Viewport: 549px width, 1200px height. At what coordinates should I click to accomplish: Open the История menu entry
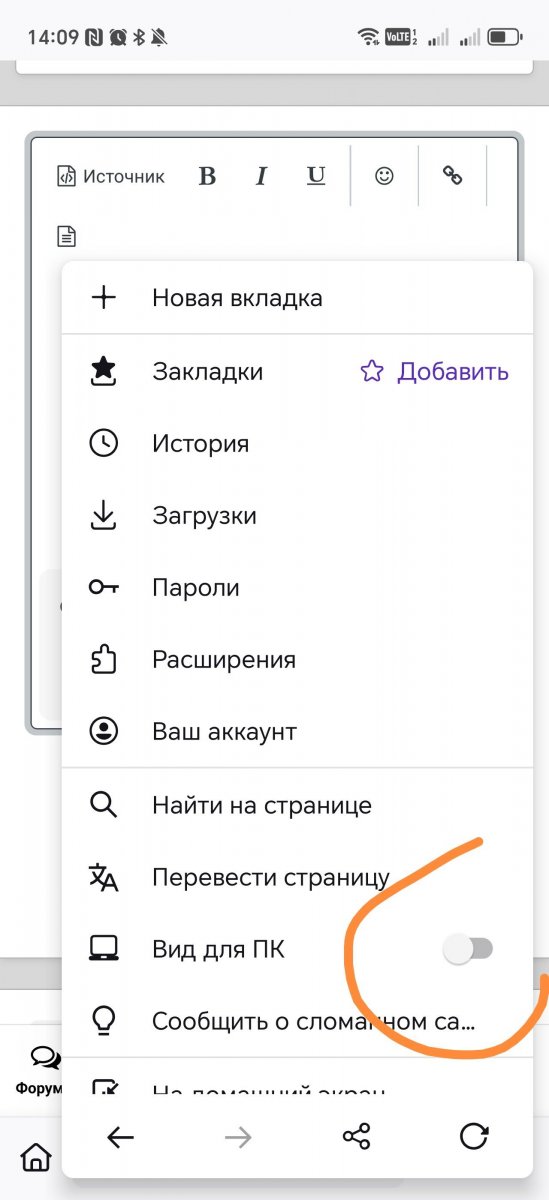[297, 444]
